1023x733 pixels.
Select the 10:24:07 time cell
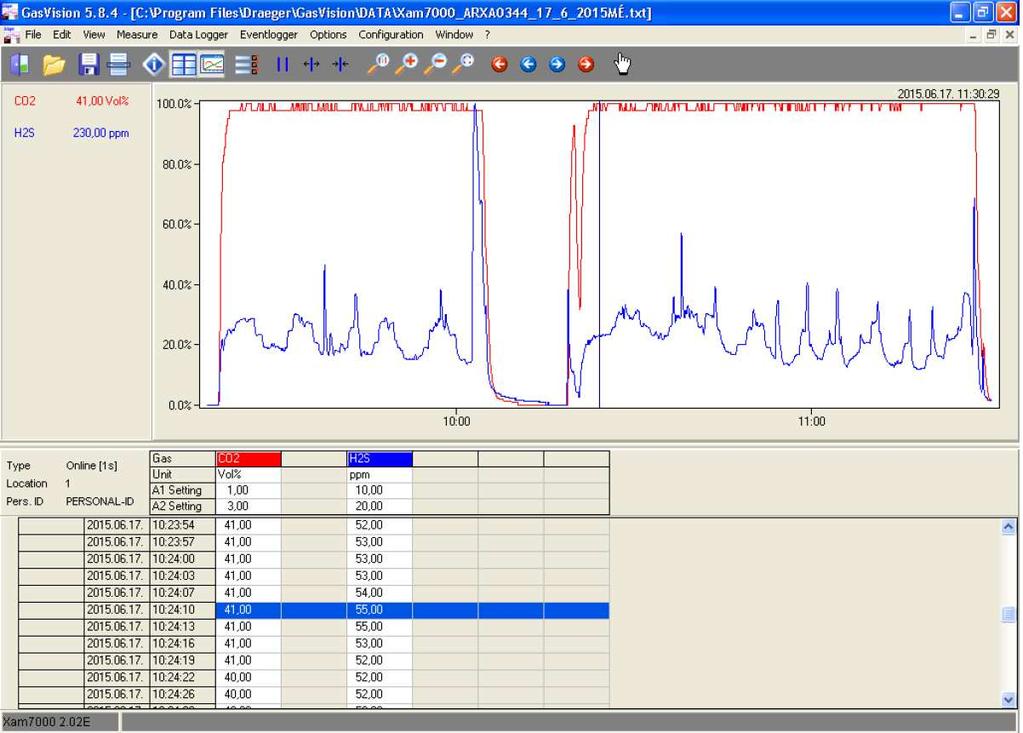coord(183,593)
